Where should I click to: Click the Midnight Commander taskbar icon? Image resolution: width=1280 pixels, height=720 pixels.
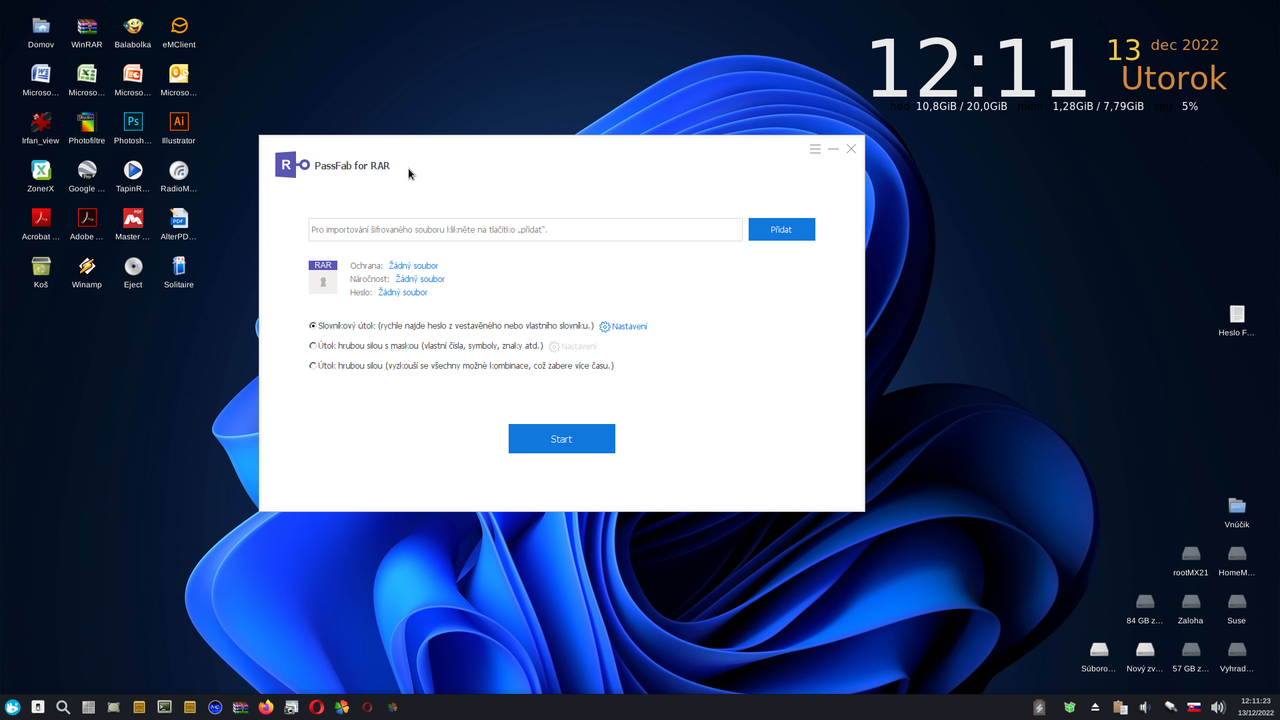click(215, 707)
